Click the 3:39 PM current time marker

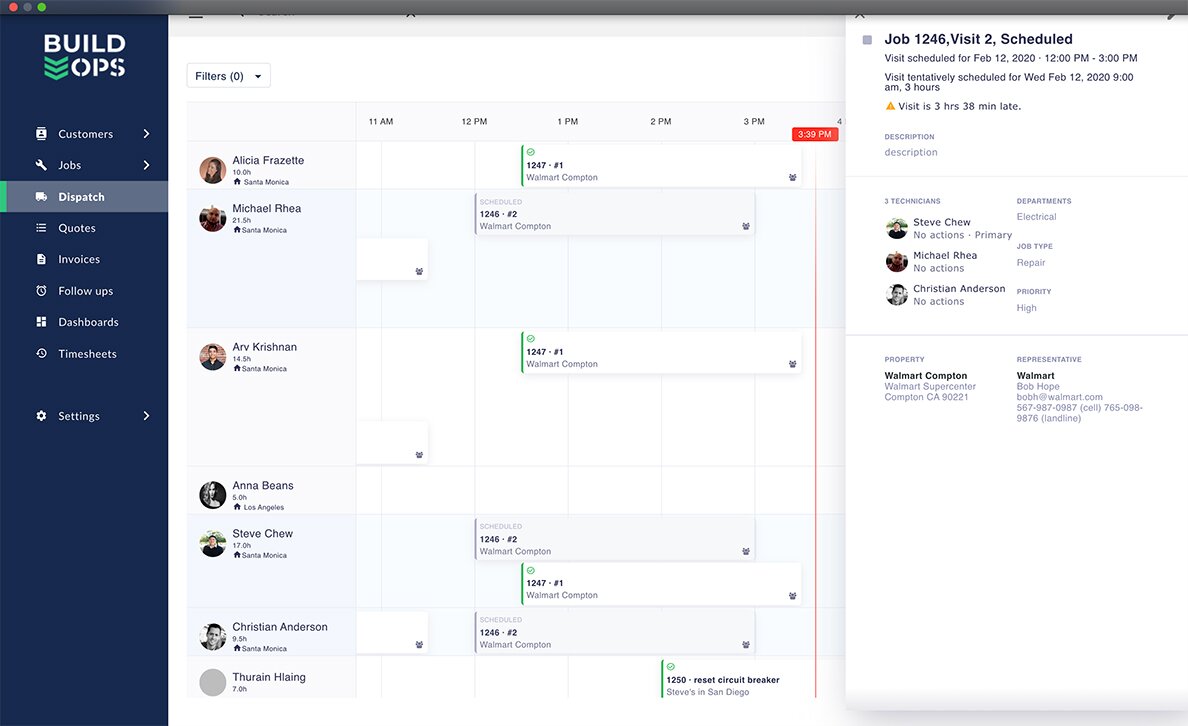pyautogui.click(x=814, y=134)
